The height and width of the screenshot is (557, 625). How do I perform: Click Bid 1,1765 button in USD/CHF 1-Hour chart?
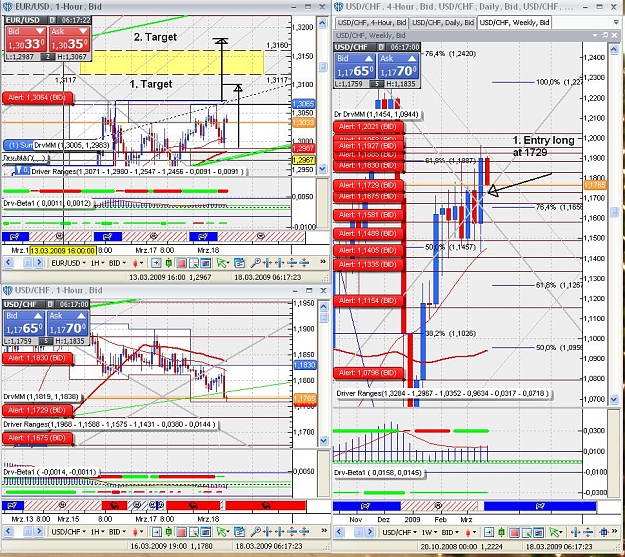24,323
